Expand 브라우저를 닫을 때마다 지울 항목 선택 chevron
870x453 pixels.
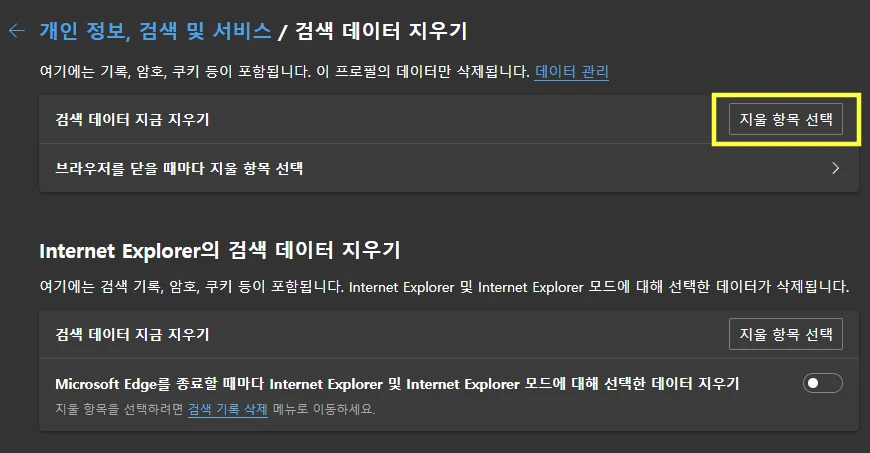point(835,168)
